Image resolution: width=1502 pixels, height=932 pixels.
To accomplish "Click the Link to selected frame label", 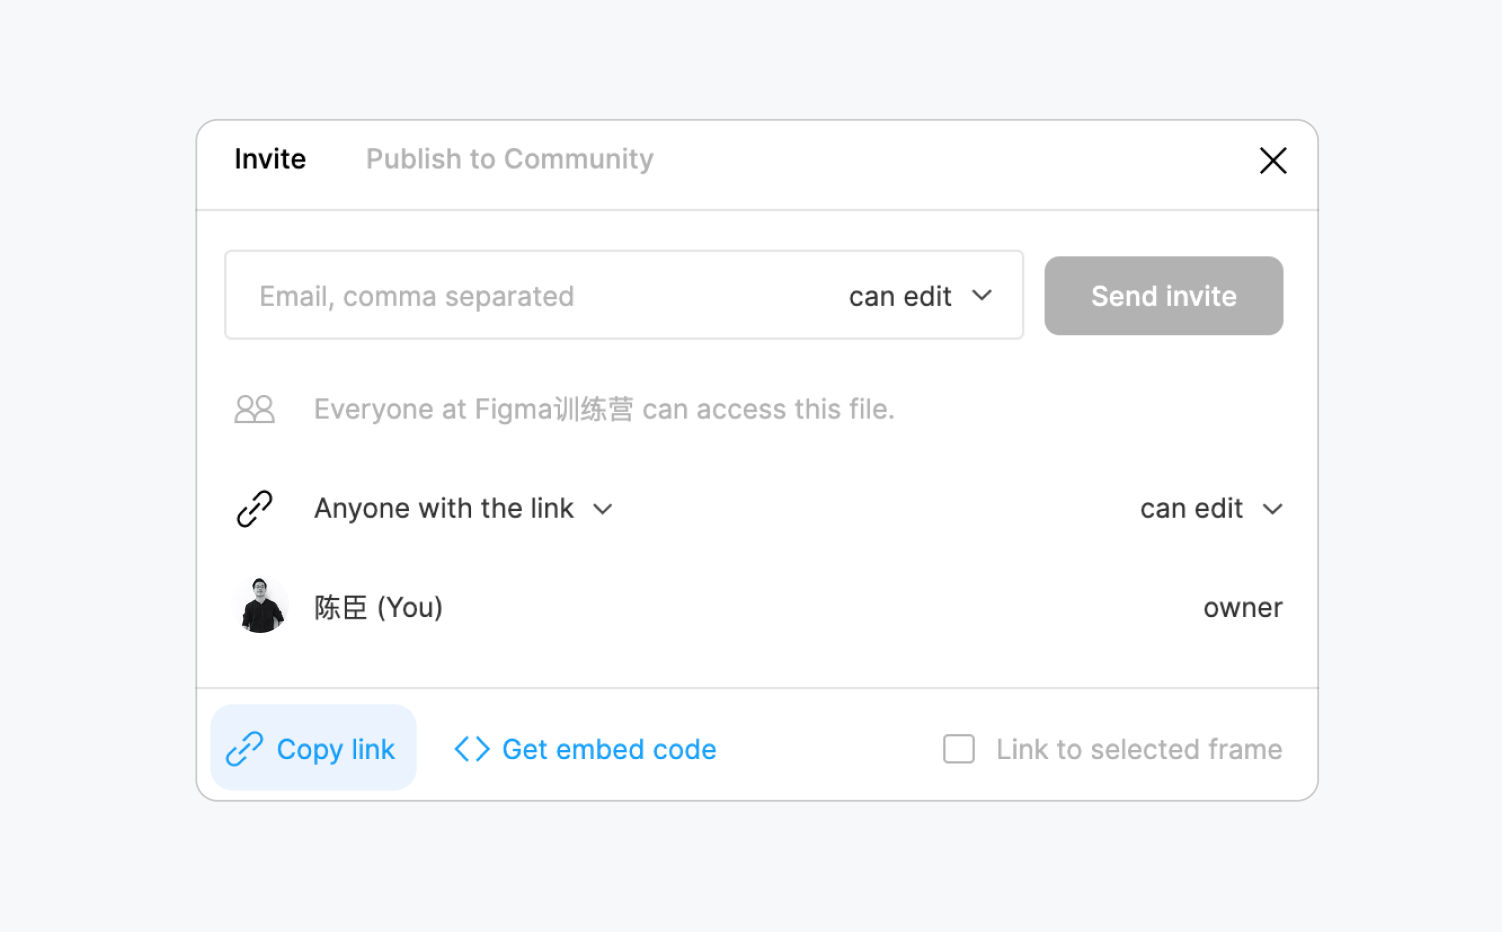I will tap(1138, 749).
